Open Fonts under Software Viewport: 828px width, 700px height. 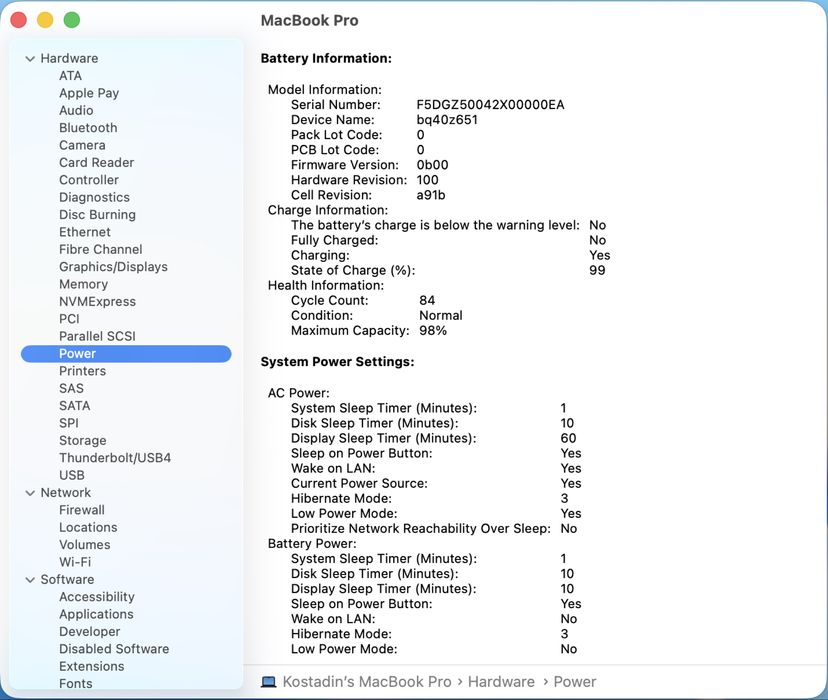tap(76, 684)
